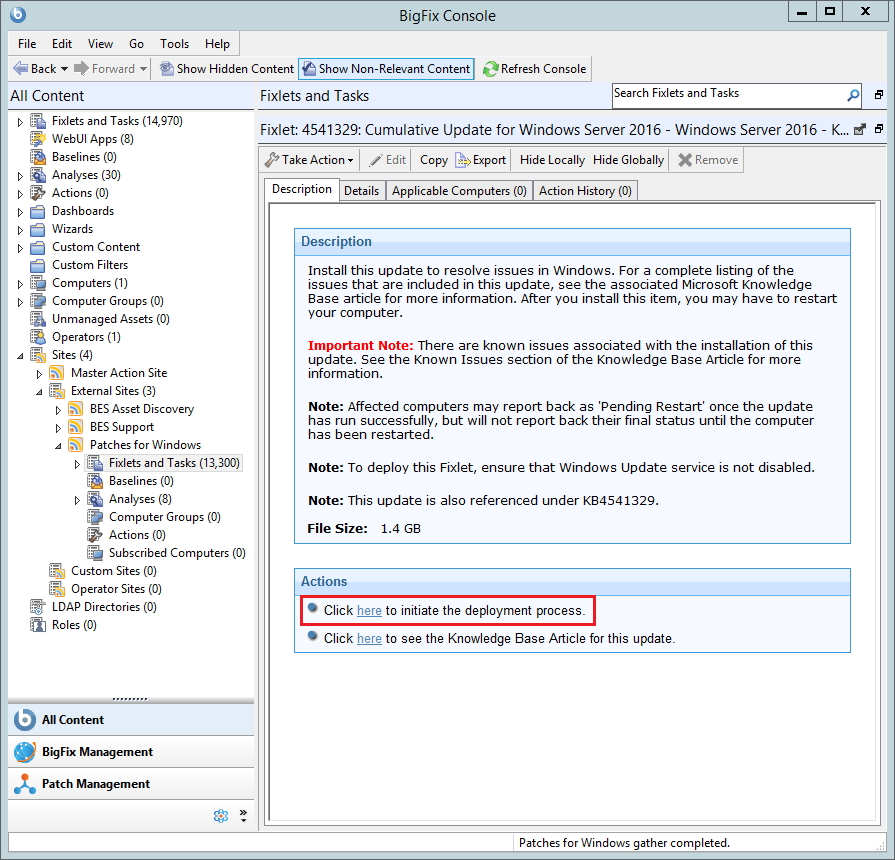Expand the BES Support site

pyautogui.click(x=58, y=427)
